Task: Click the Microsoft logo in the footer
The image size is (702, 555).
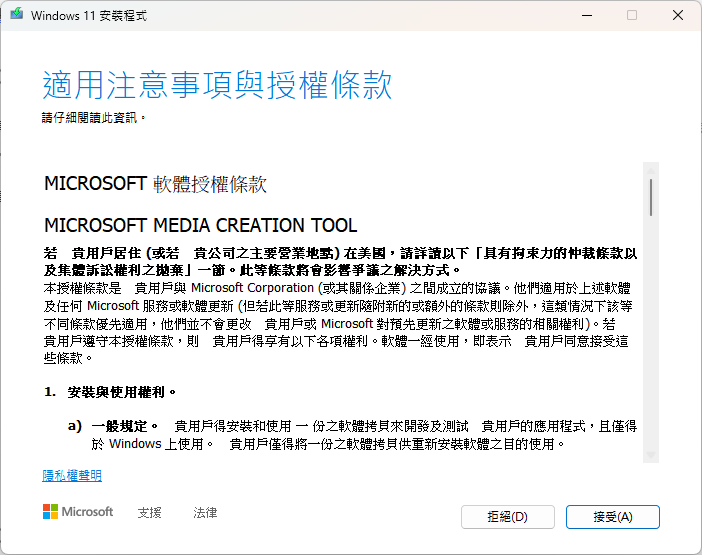Action: 78,512
